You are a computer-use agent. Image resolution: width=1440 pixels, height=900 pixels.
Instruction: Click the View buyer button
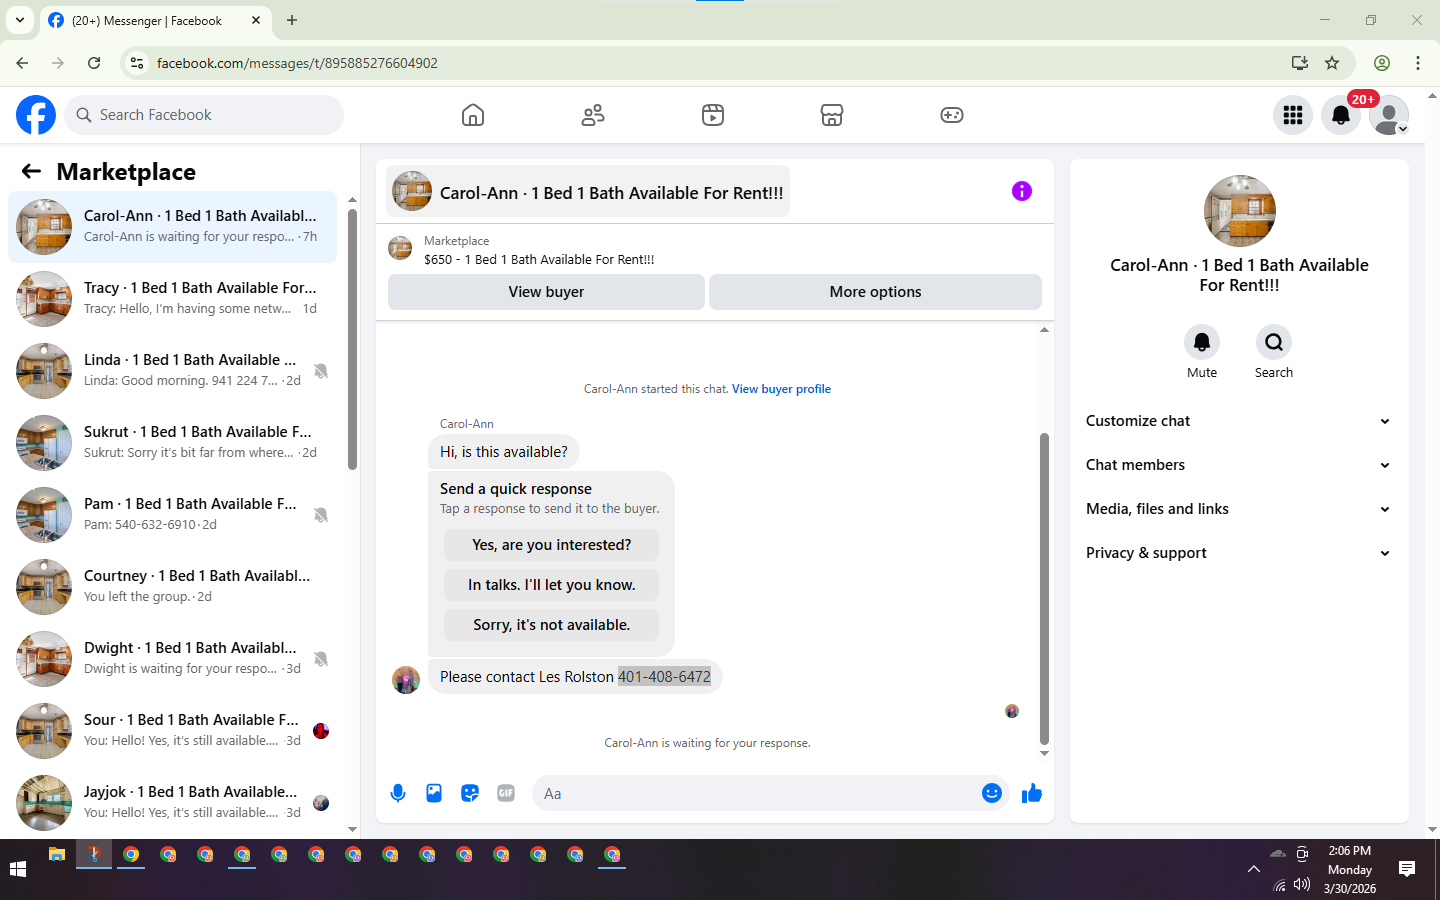(x=546, y=292)
